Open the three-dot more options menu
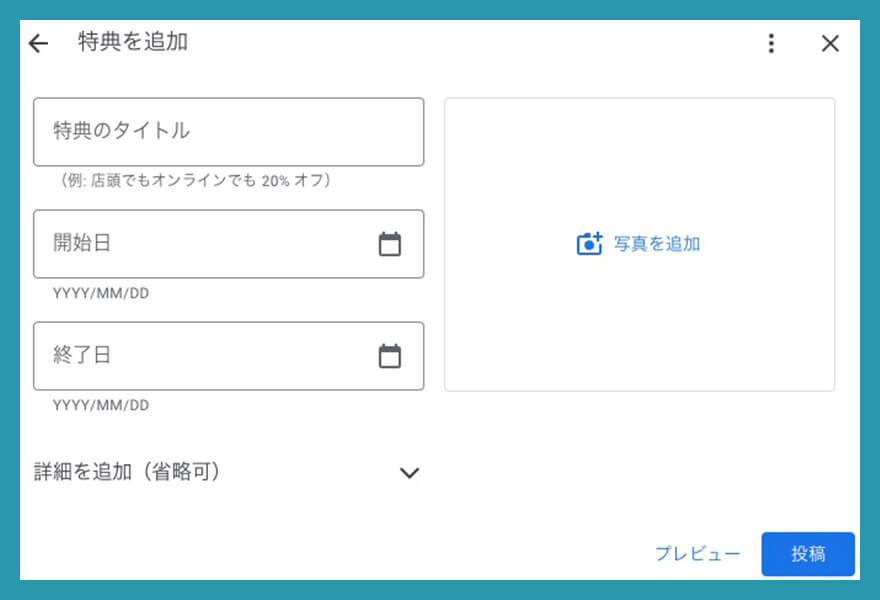Screen dimensions: 880x600 point(770,43)
